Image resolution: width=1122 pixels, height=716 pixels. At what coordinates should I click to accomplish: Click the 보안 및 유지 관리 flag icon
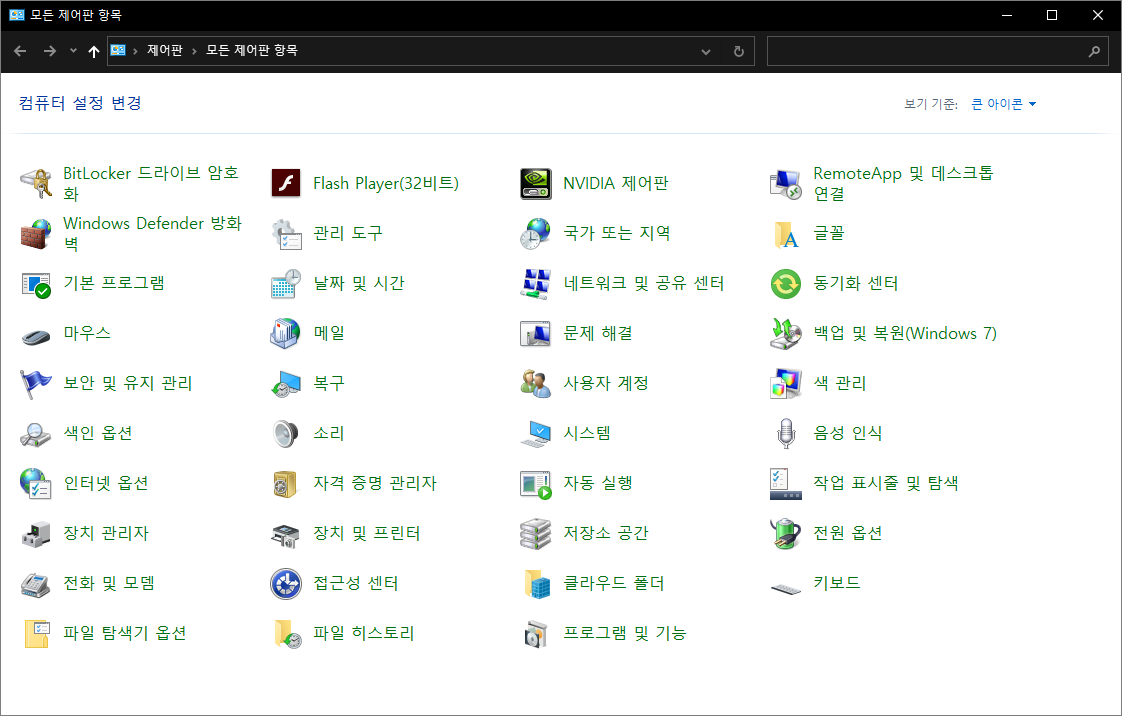35,383
